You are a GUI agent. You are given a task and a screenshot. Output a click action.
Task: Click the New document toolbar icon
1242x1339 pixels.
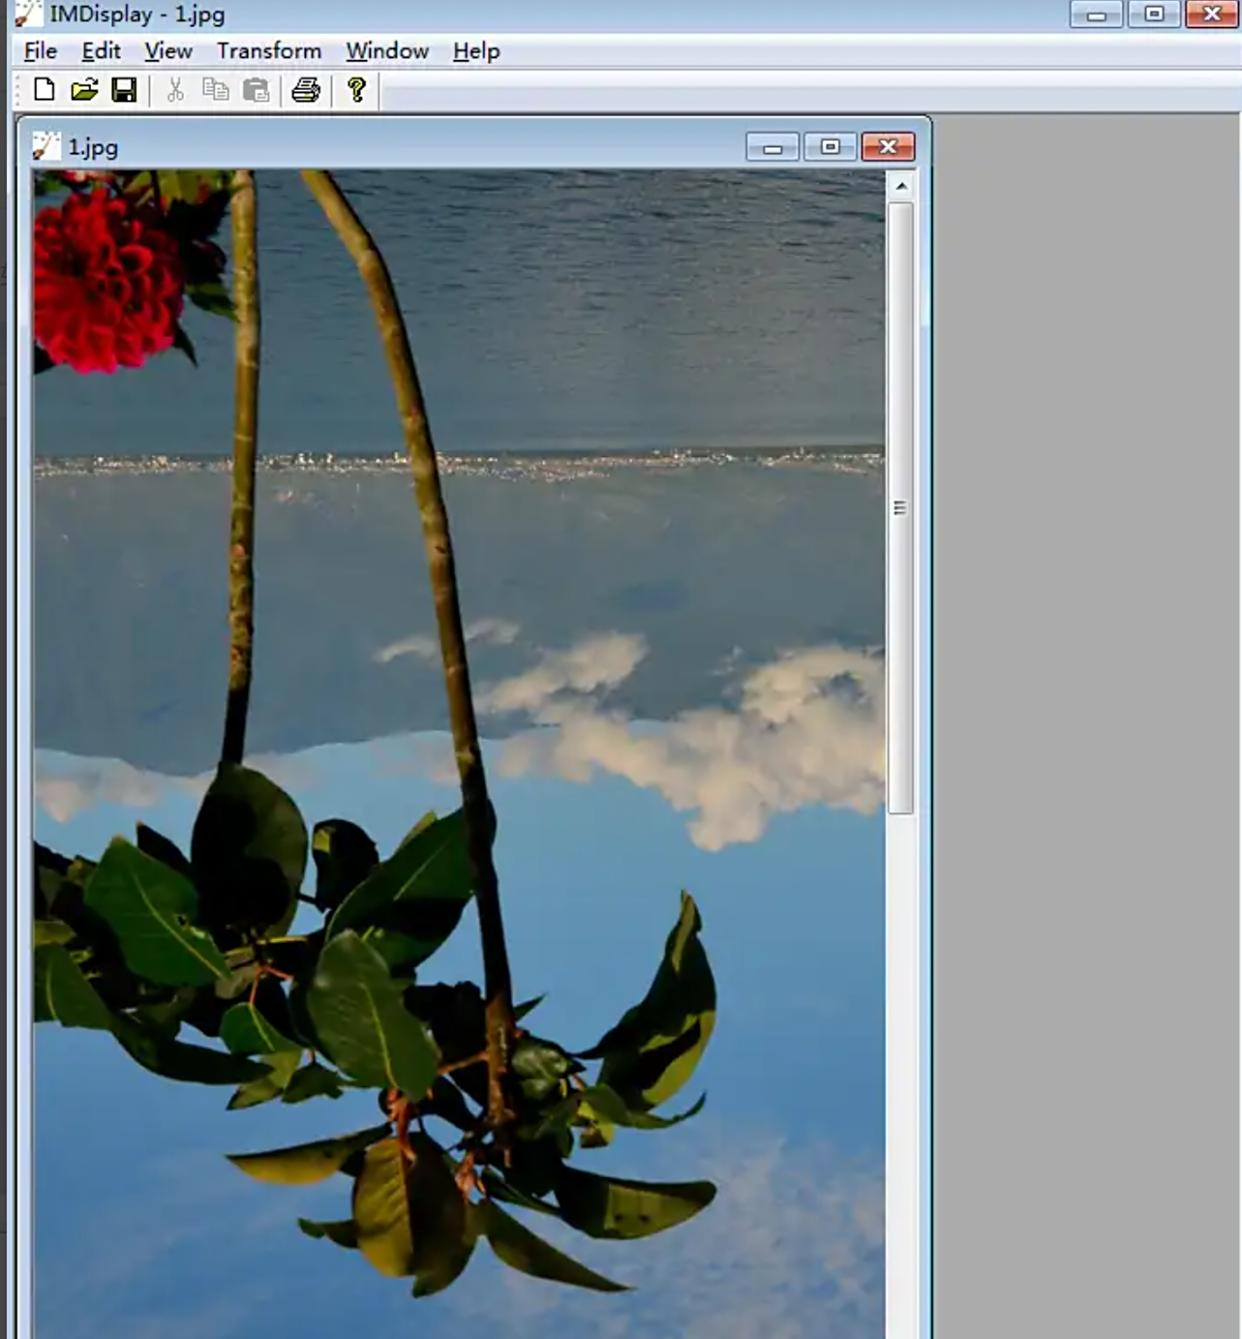[x=44, y=90]
